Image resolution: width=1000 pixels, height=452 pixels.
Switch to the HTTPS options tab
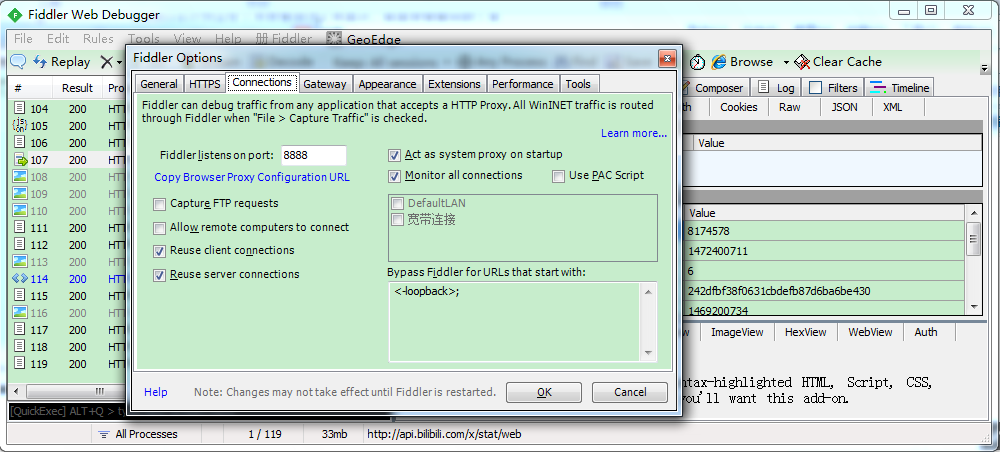[205, 84]
